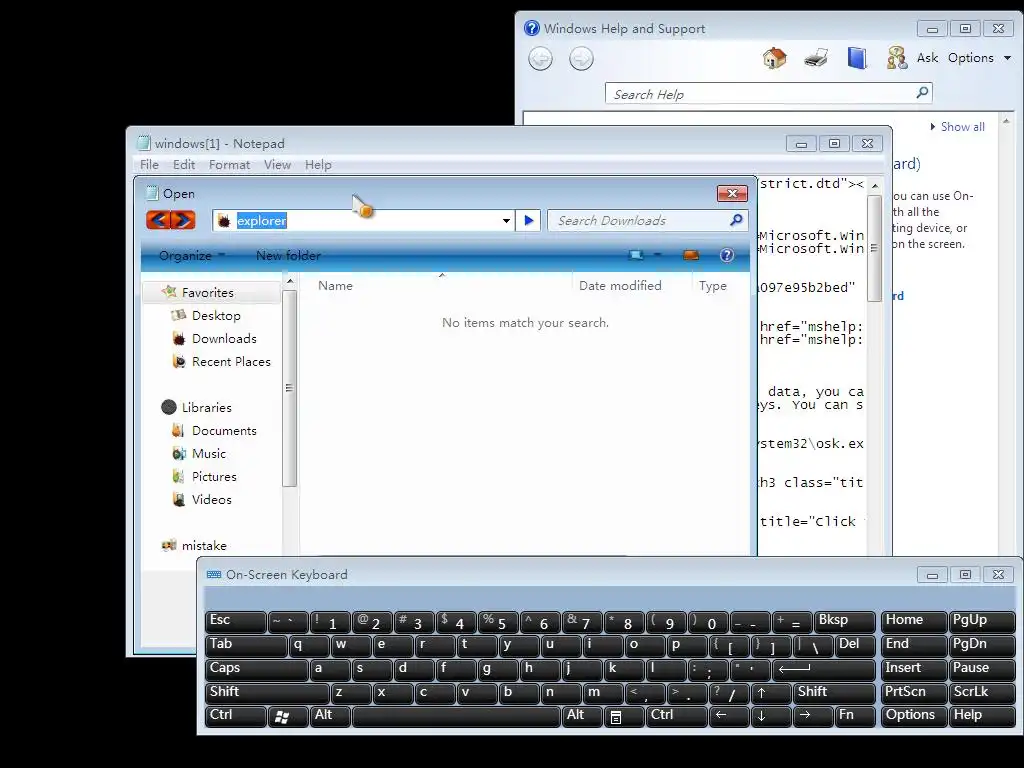Click Print icon in Windows Help
This screenshot has width=1024, height=768.
point(816,58)
